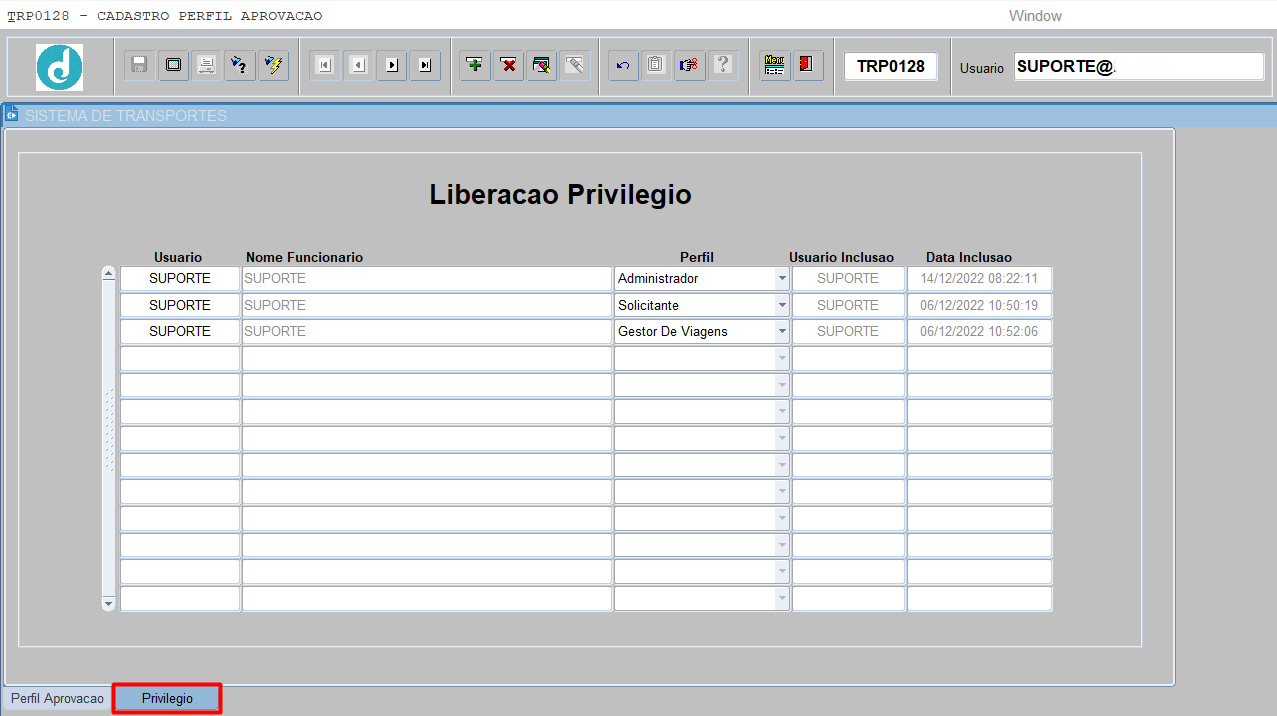The width and height of the screenshot is (1277, 716).
Task: Jump to last record arrow icon
Action: tap(425, 65)
